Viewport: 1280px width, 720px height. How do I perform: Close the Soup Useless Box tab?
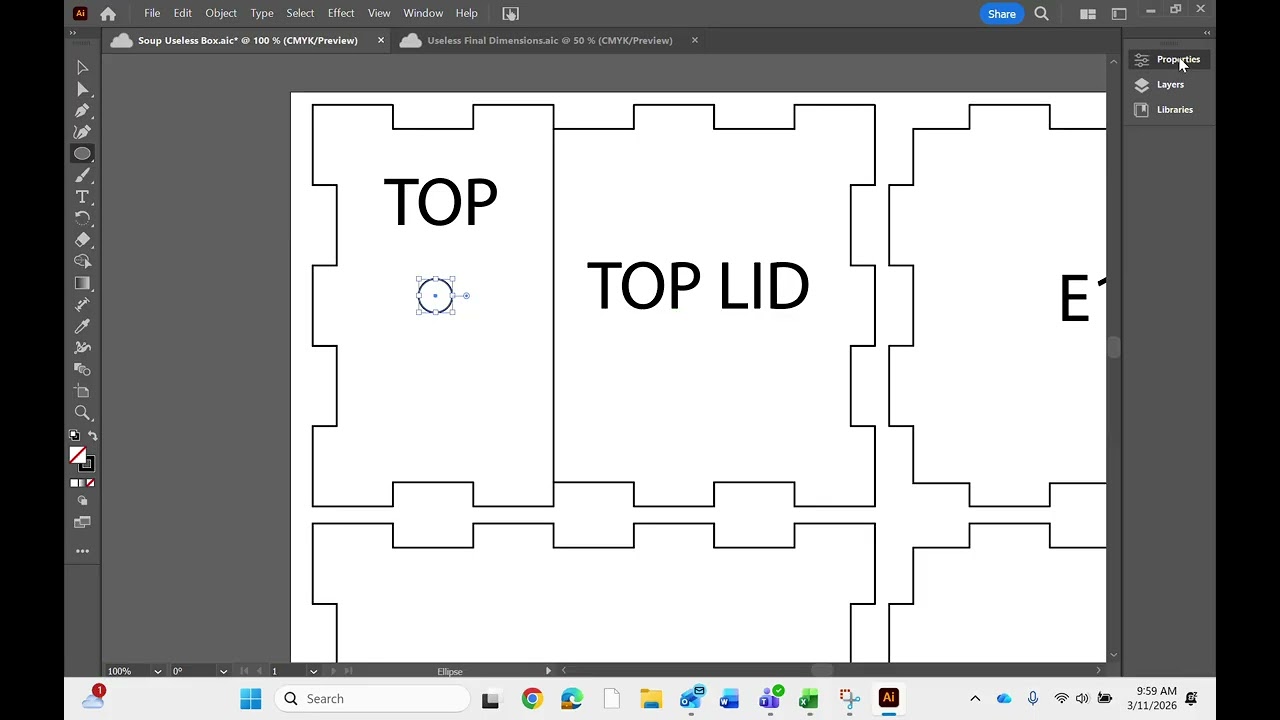point(381,41)
